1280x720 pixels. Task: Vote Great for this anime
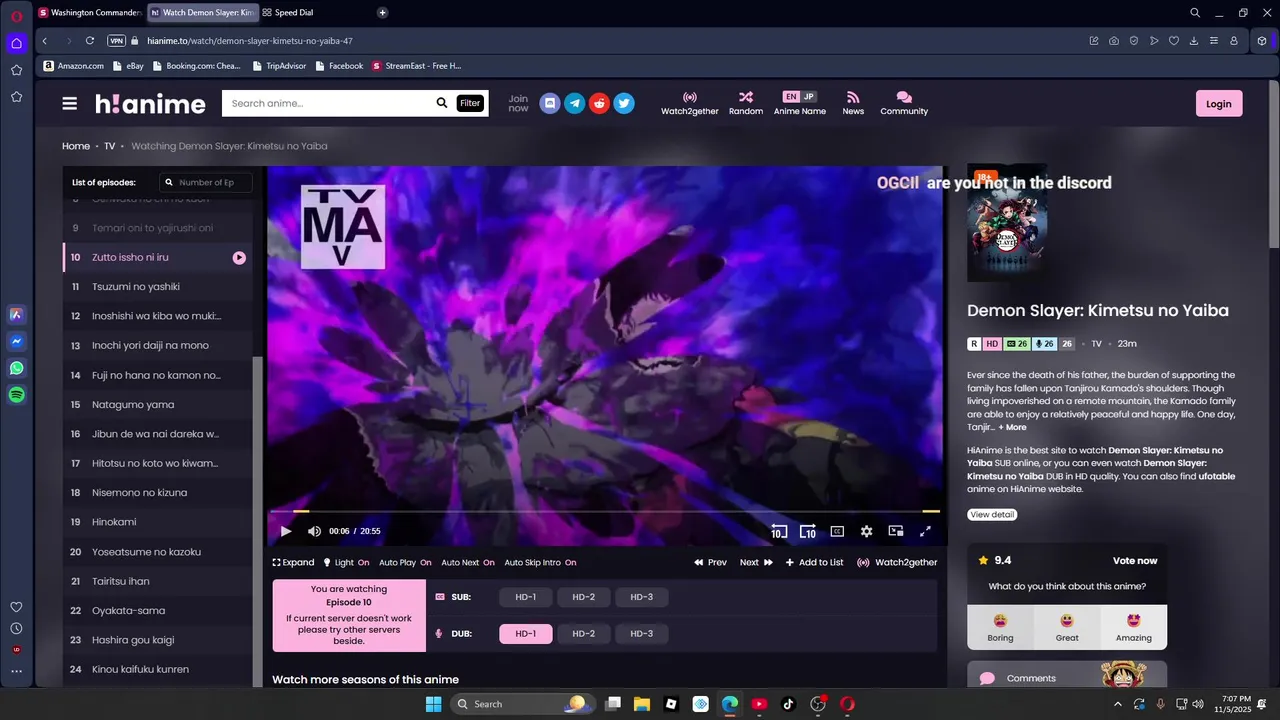1067,628
